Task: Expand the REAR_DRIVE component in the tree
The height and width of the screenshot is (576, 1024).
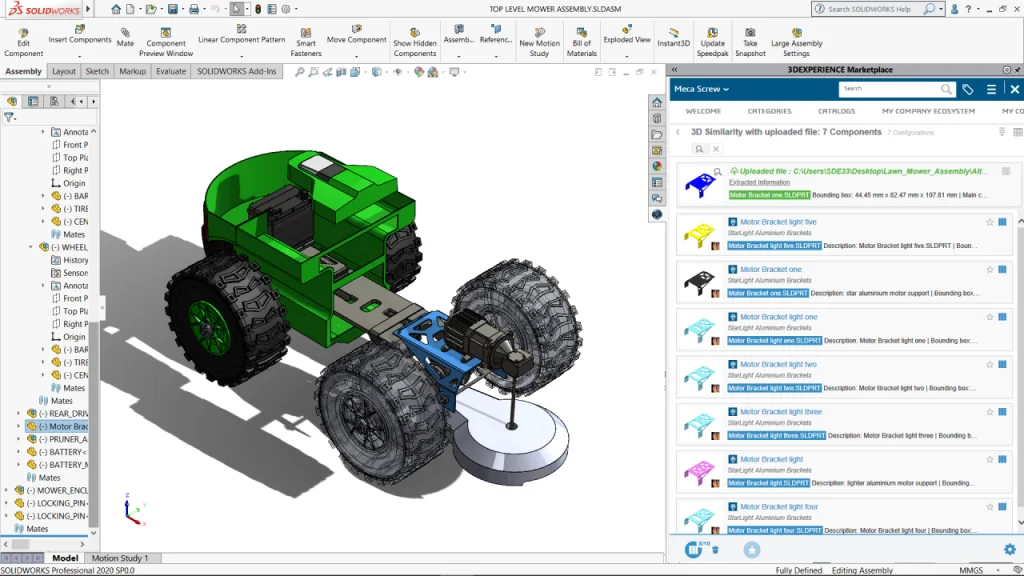Action: click(17, 413)
